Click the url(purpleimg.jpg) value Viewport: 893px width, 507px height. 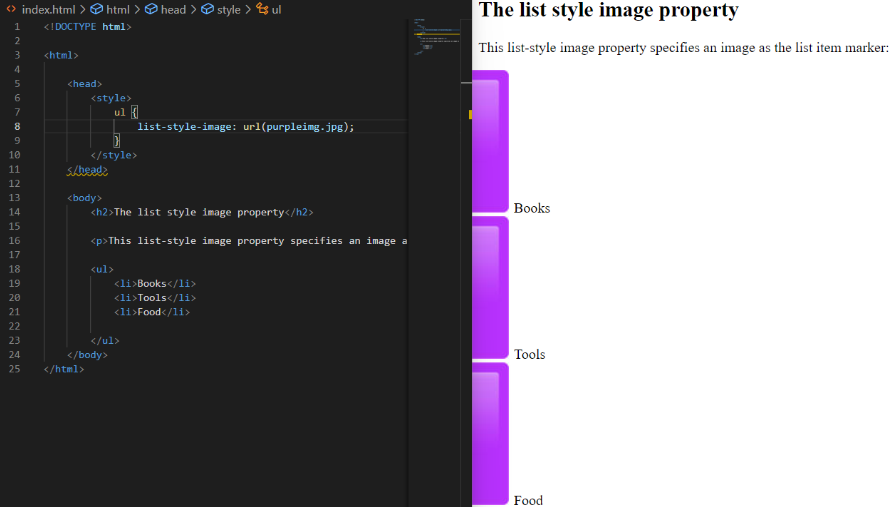click(x=296, y=126)
